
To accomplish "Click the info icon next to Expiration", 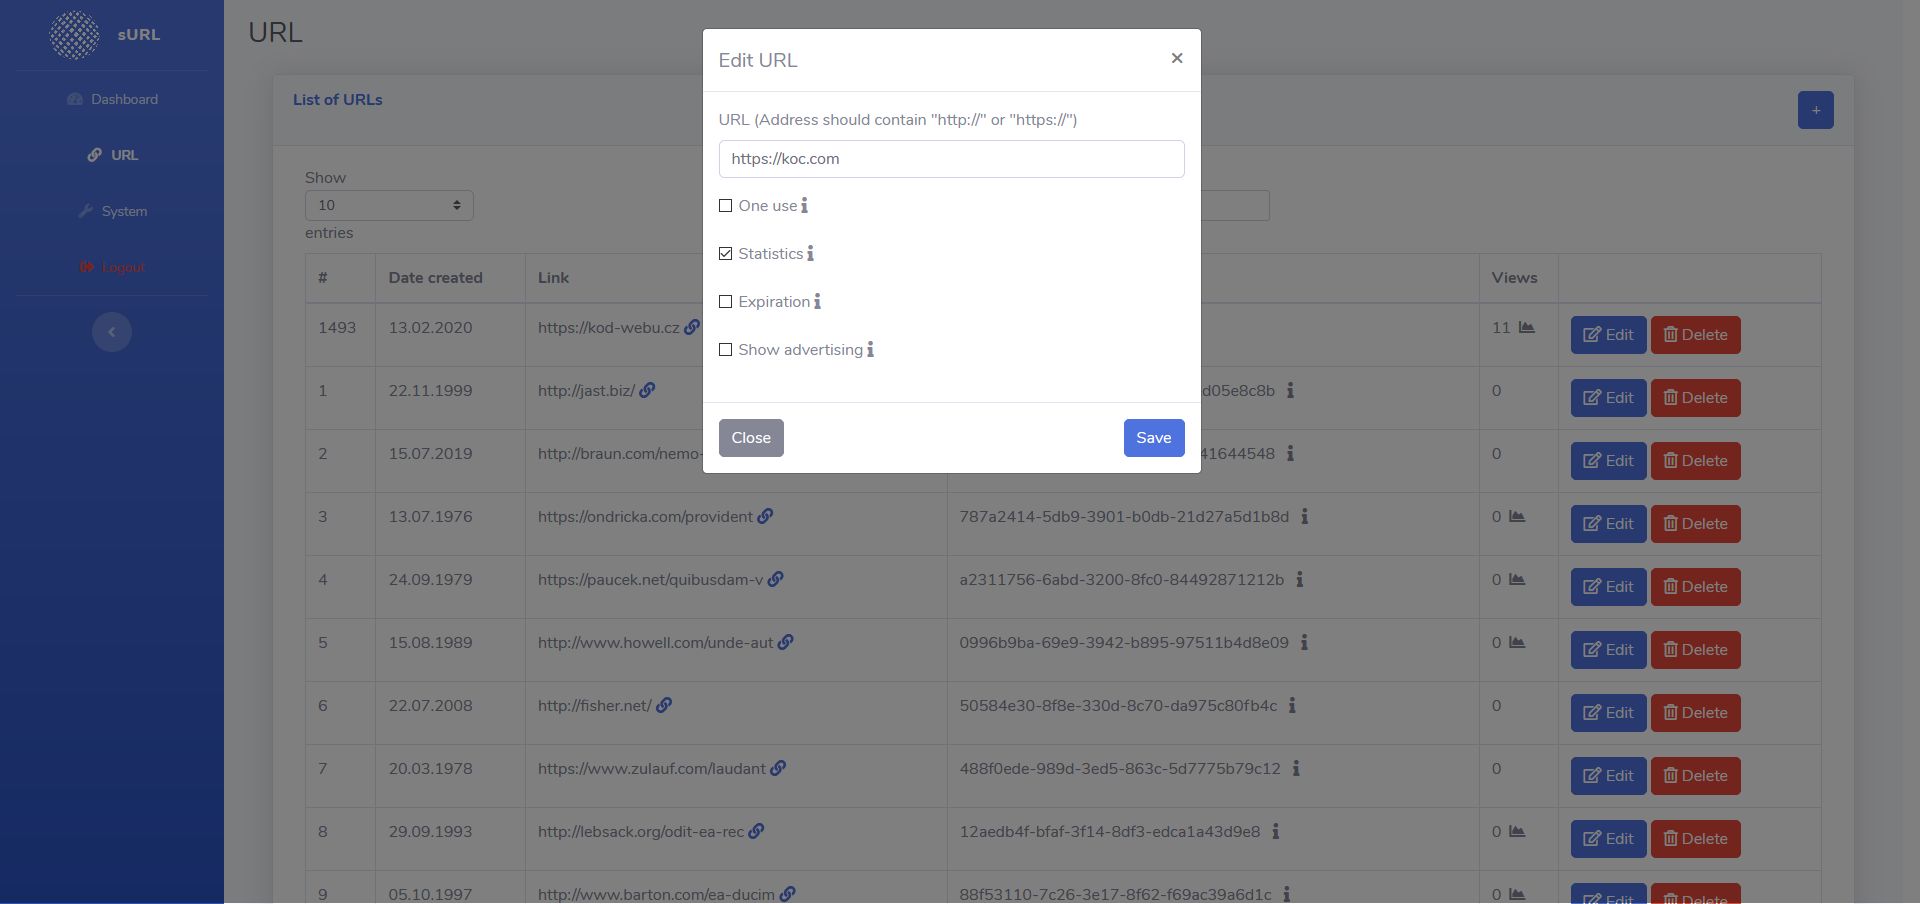I will pos(817,302).
